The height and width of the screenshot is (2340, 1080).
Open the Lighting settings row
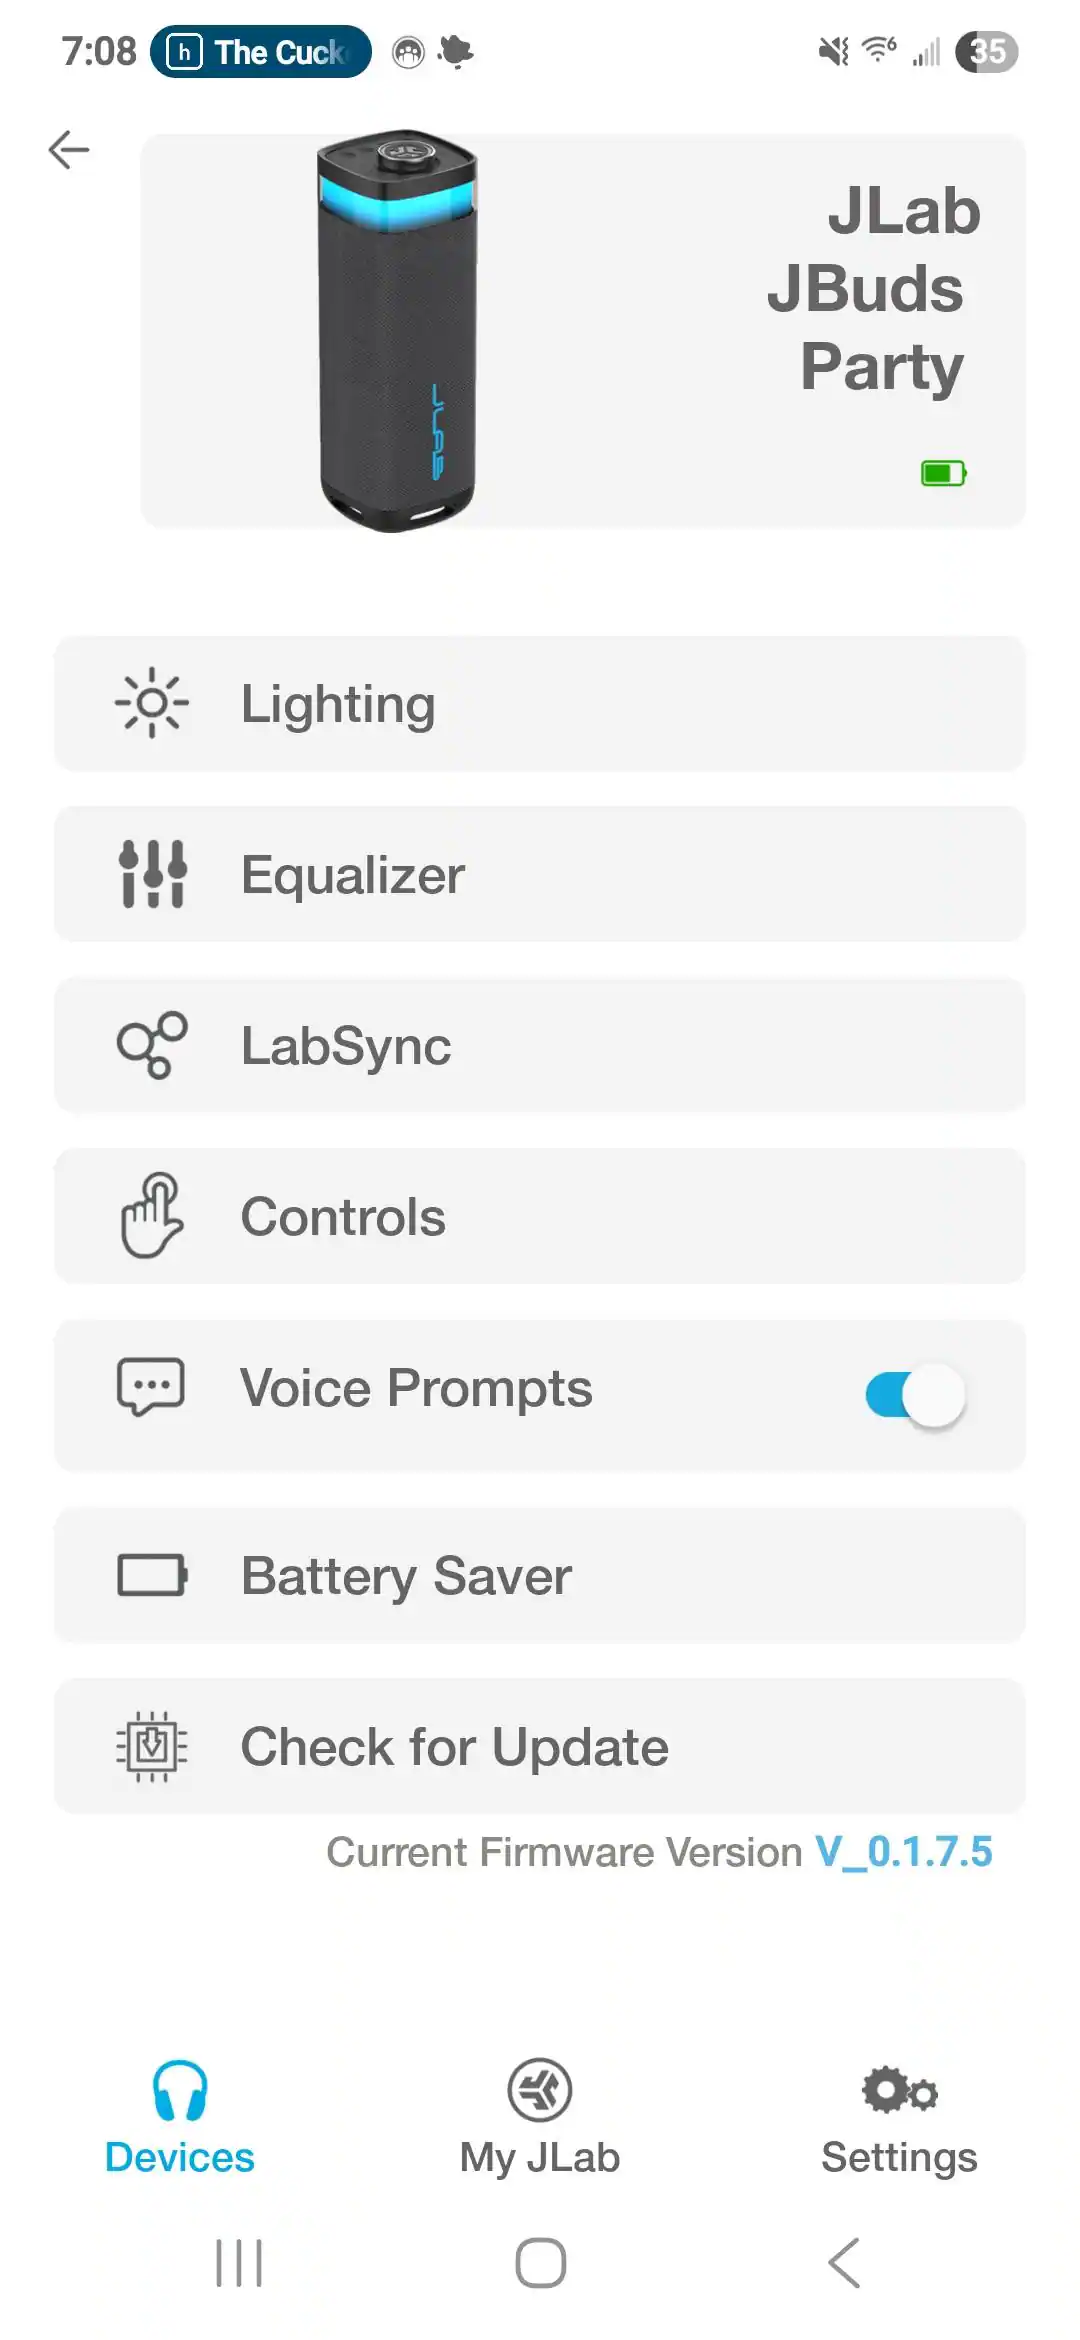540,703
